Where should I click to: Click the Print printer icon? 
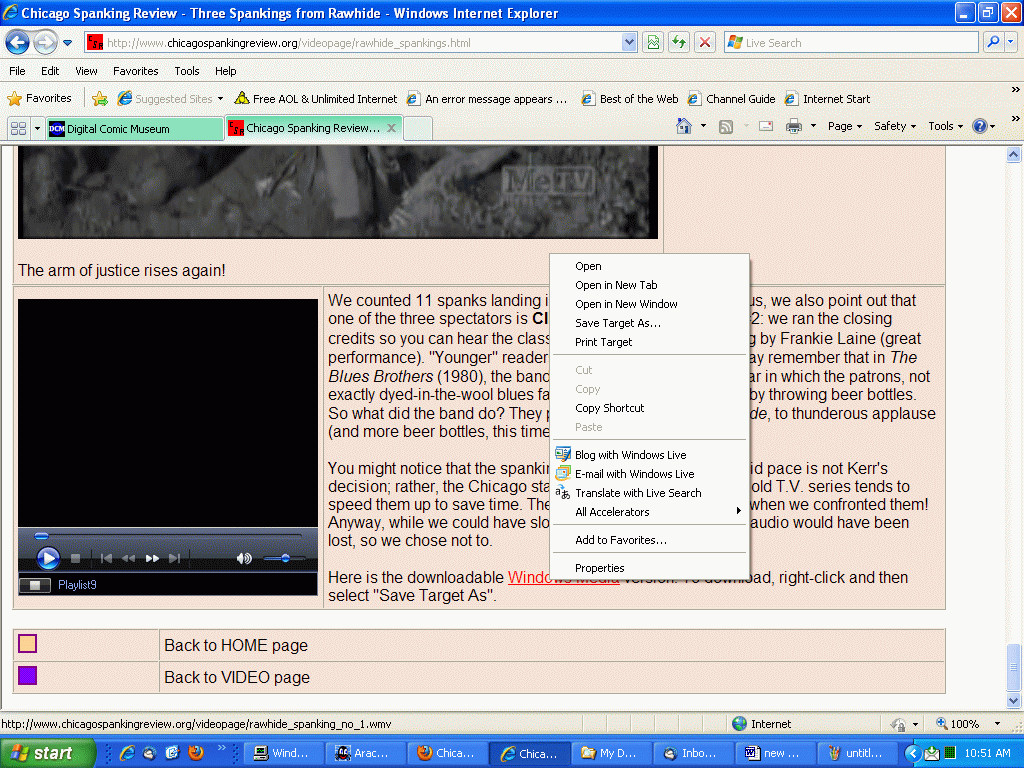[793, 126]
